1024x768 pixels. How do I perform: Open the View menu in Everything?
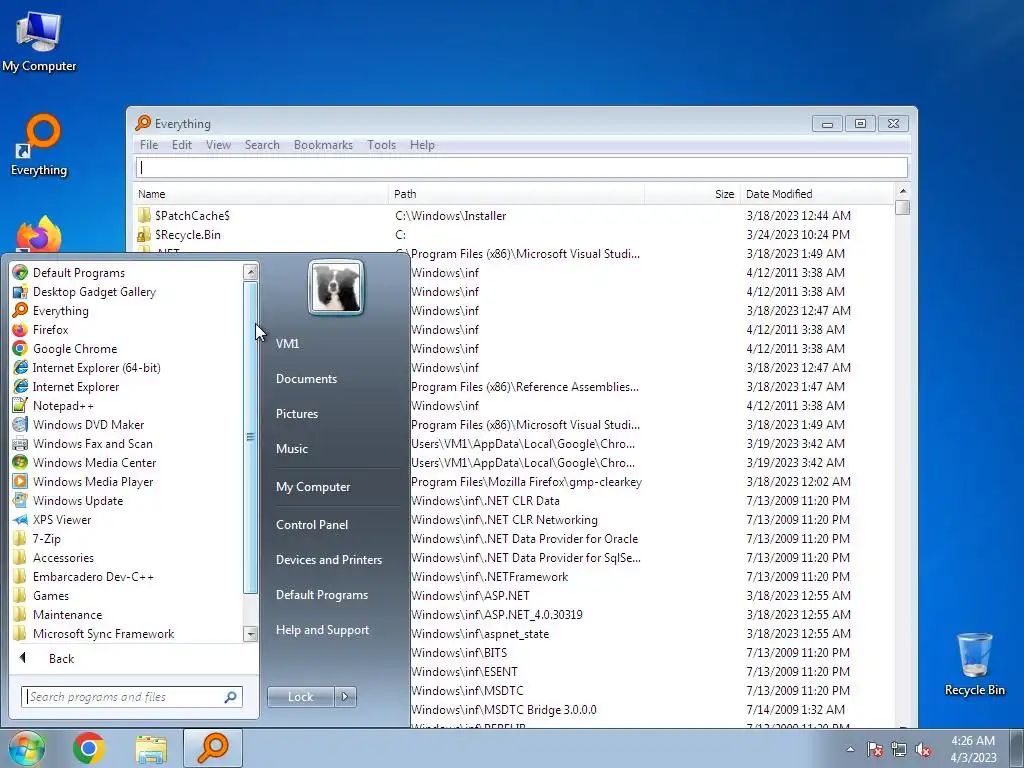[x=218, y=145]
